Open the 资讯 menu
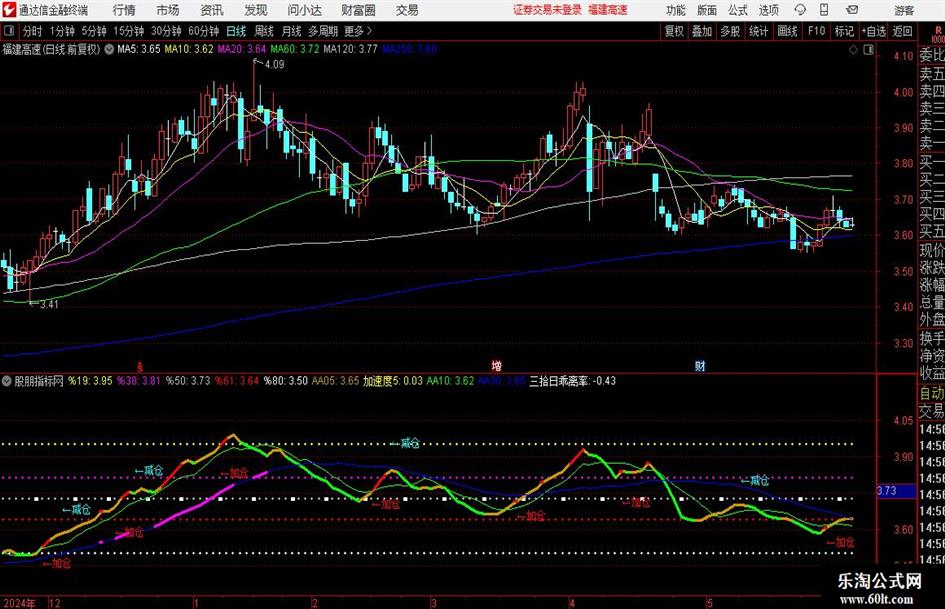 pos(212,10)
